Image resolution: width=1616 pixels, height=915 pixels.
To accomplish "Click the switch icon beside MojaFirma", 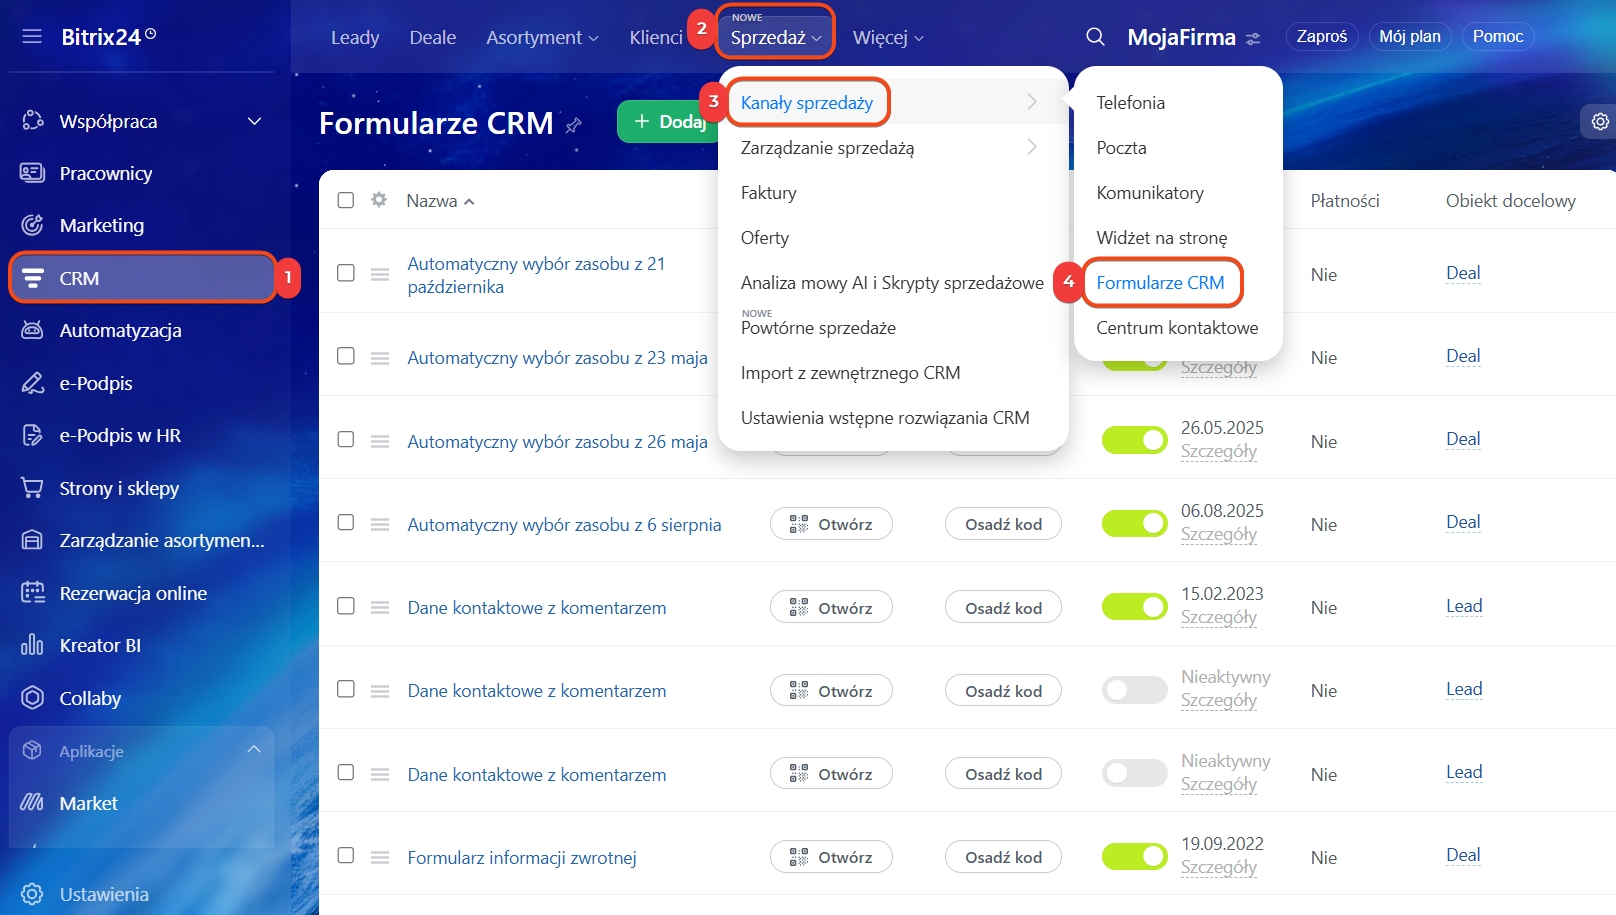I will coord(1253,39).
